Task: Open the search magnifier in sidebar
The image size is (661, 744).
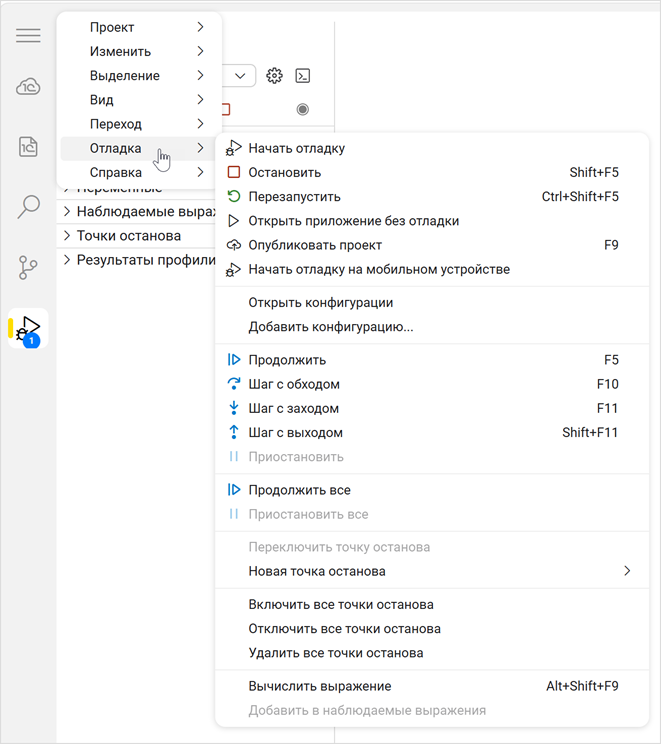Action: [x=28, y=207]
